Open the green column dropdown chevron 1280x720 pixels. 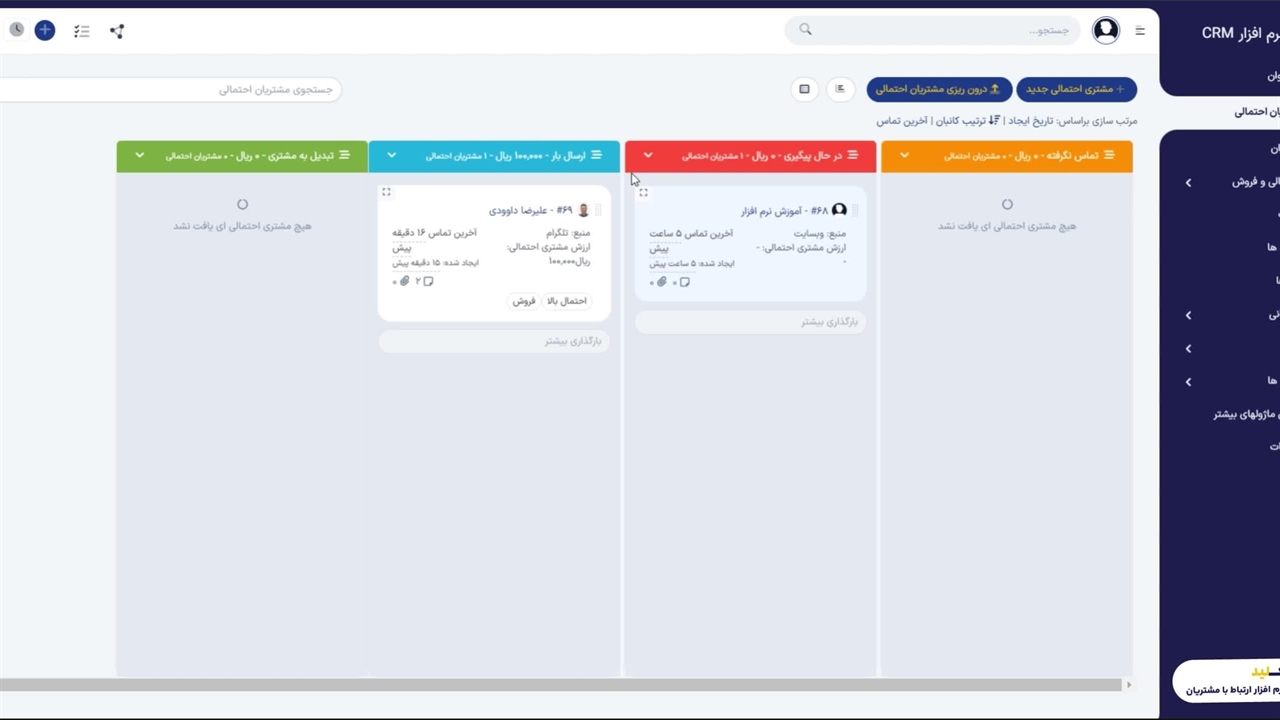139,156
